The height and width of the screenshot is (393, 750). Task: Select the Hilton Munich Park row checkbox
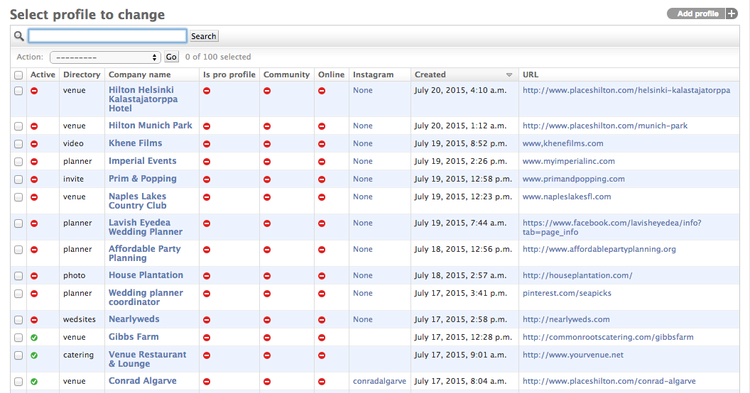[x=18, y=126]
